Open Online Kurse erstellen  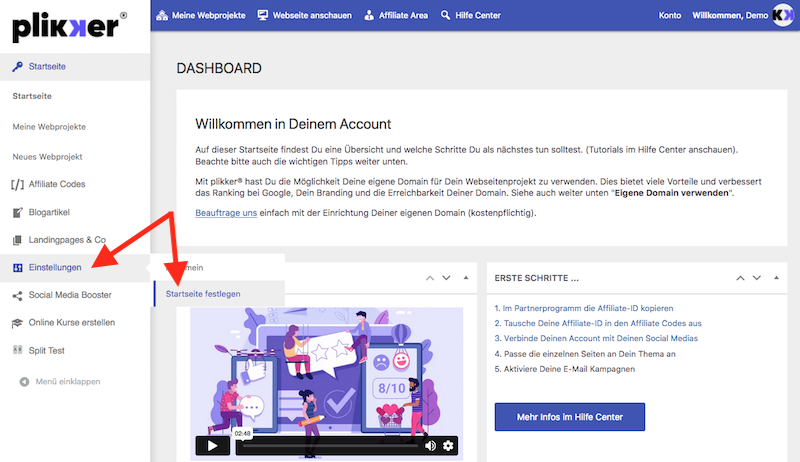click(71, 322)
